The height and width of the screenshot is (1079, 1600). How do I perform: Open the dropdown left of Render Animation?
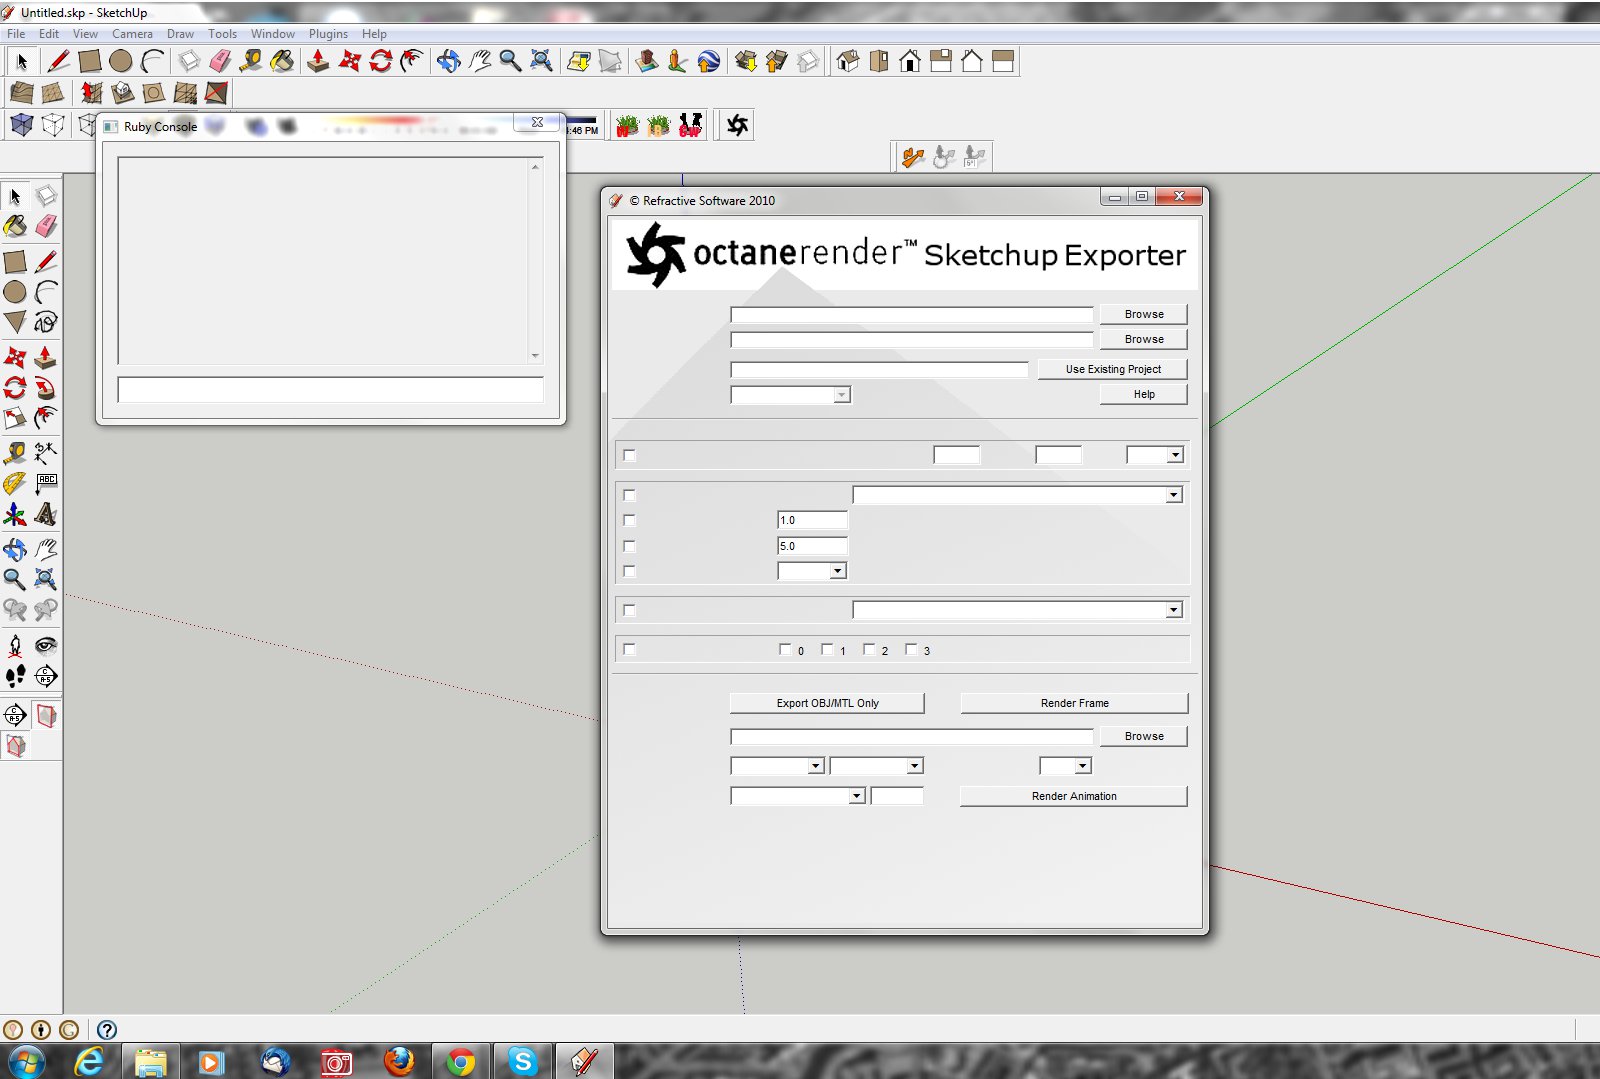click(x=798, y=796)
